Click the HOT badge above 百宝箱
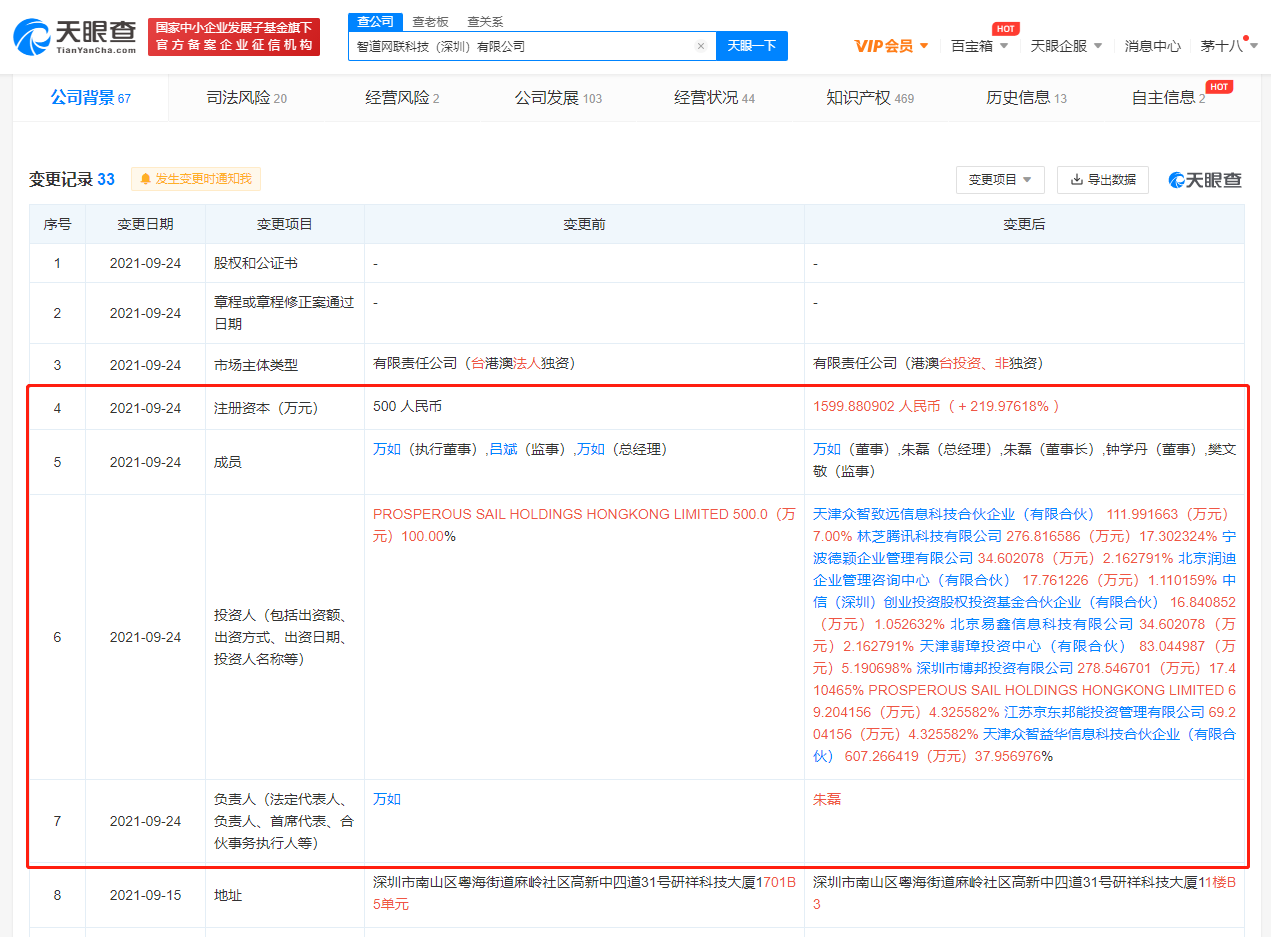This screenshot has width=1271, height=937. click(x=1005, y=28)
